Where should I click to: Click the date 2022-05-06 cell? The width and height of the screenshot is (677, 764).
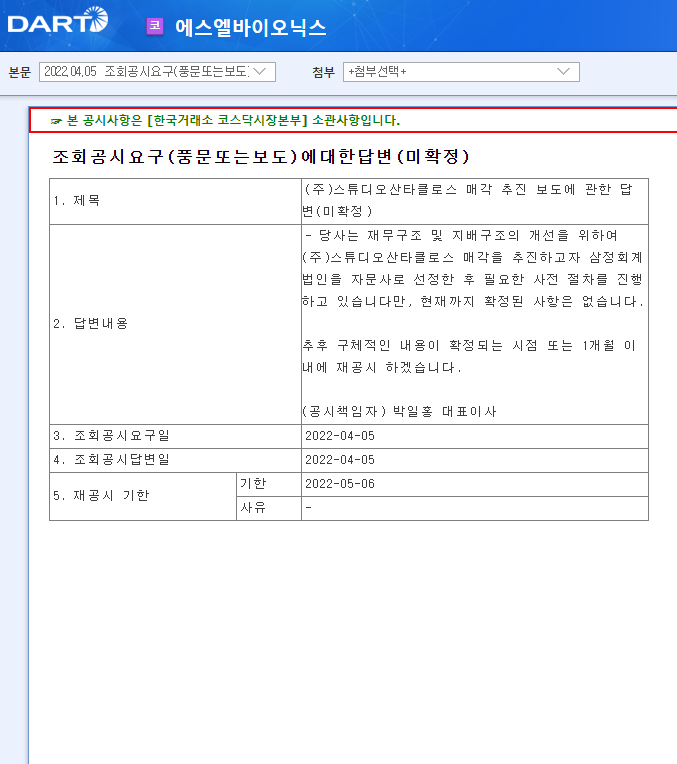click(x=475, y=484)
